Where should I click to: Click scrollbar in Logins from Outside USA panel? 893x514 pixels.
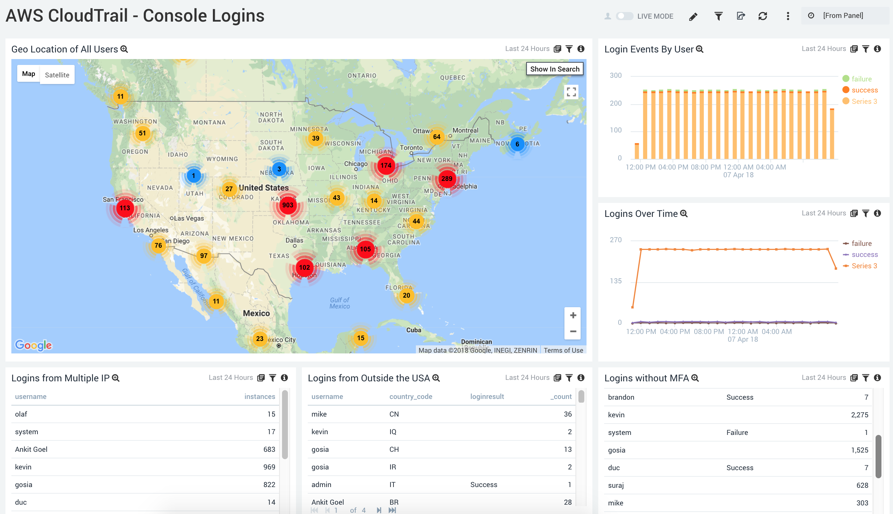581,397
